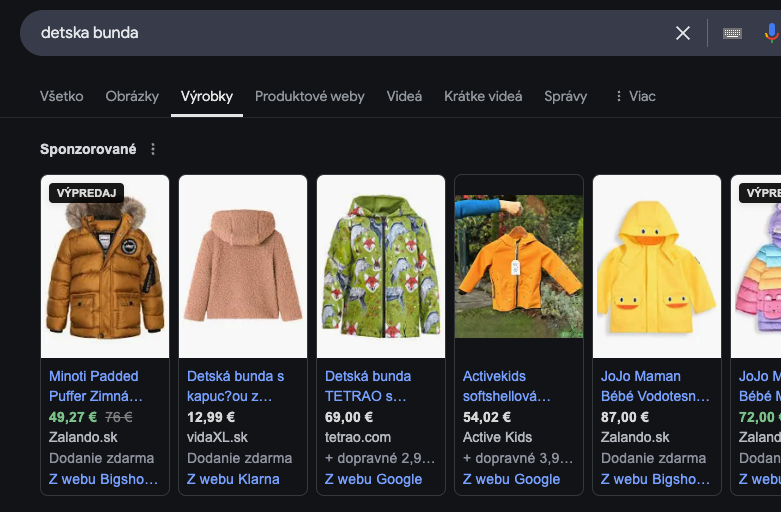781x512 pixels.
Task: Switch to the Obrázky tab
Action: (132, 96)
